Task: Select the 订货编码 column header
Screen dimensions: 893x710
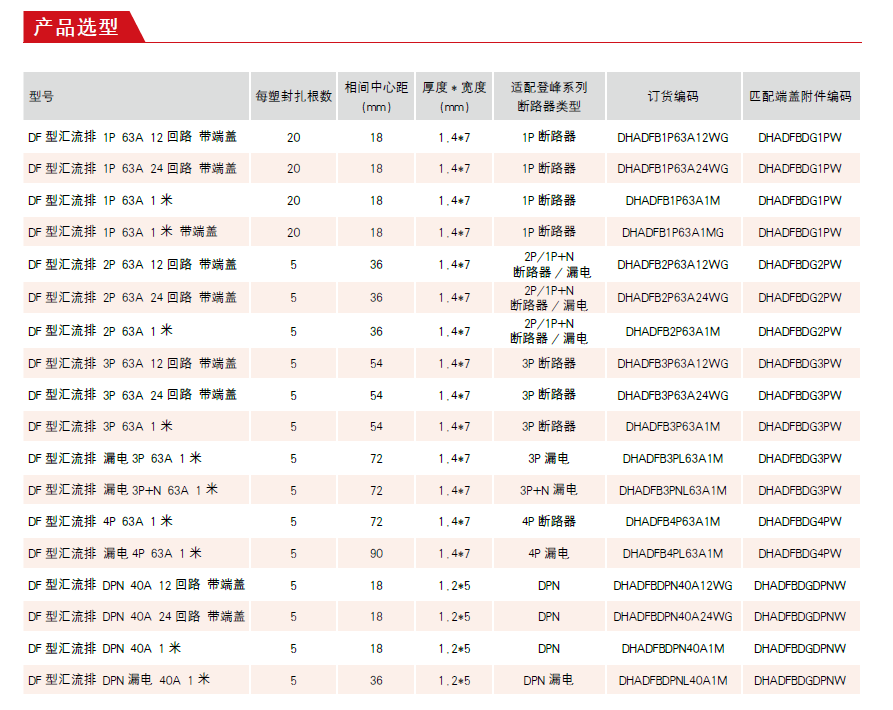Action: 673,96
